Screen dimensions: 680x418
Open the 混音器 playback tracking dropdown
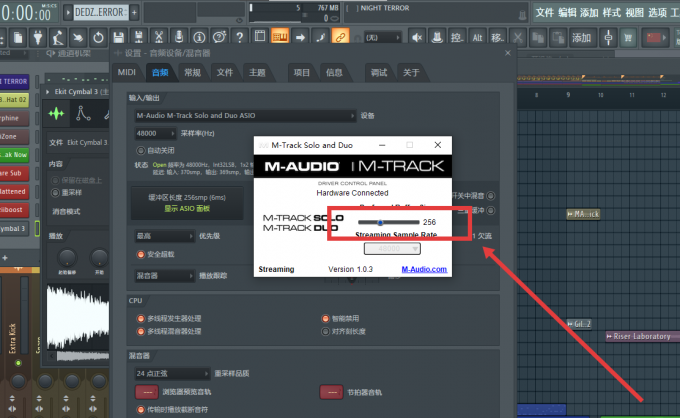point(164,276)
